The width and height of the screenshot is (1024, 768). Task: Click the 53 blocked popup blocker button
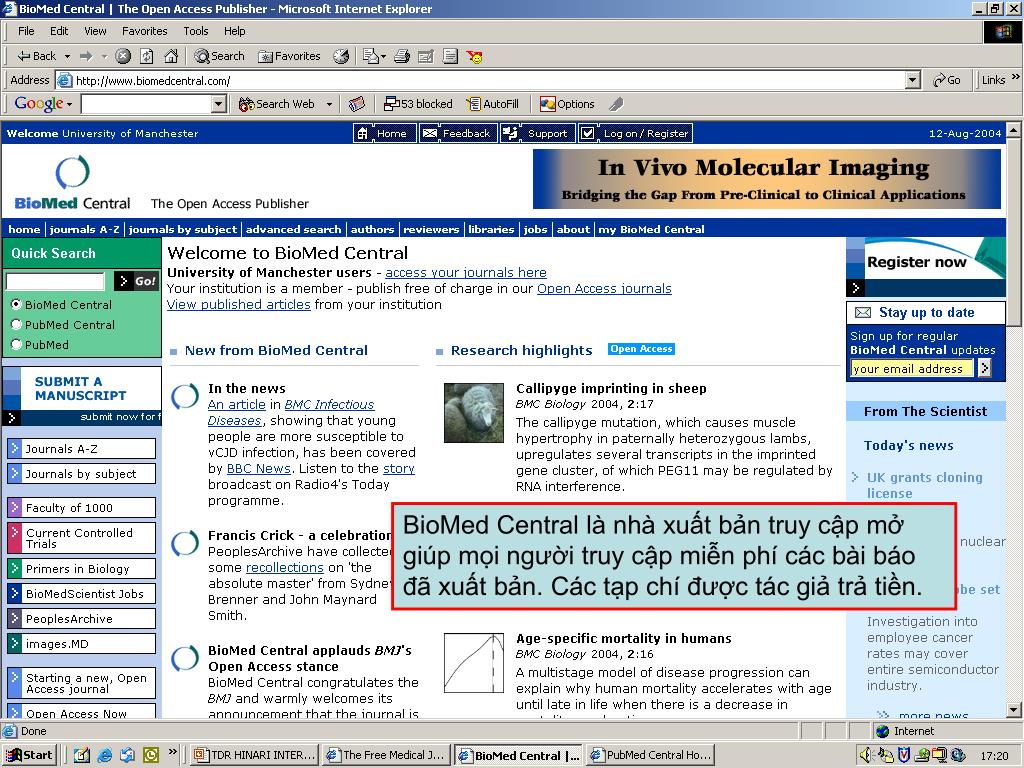419,104
